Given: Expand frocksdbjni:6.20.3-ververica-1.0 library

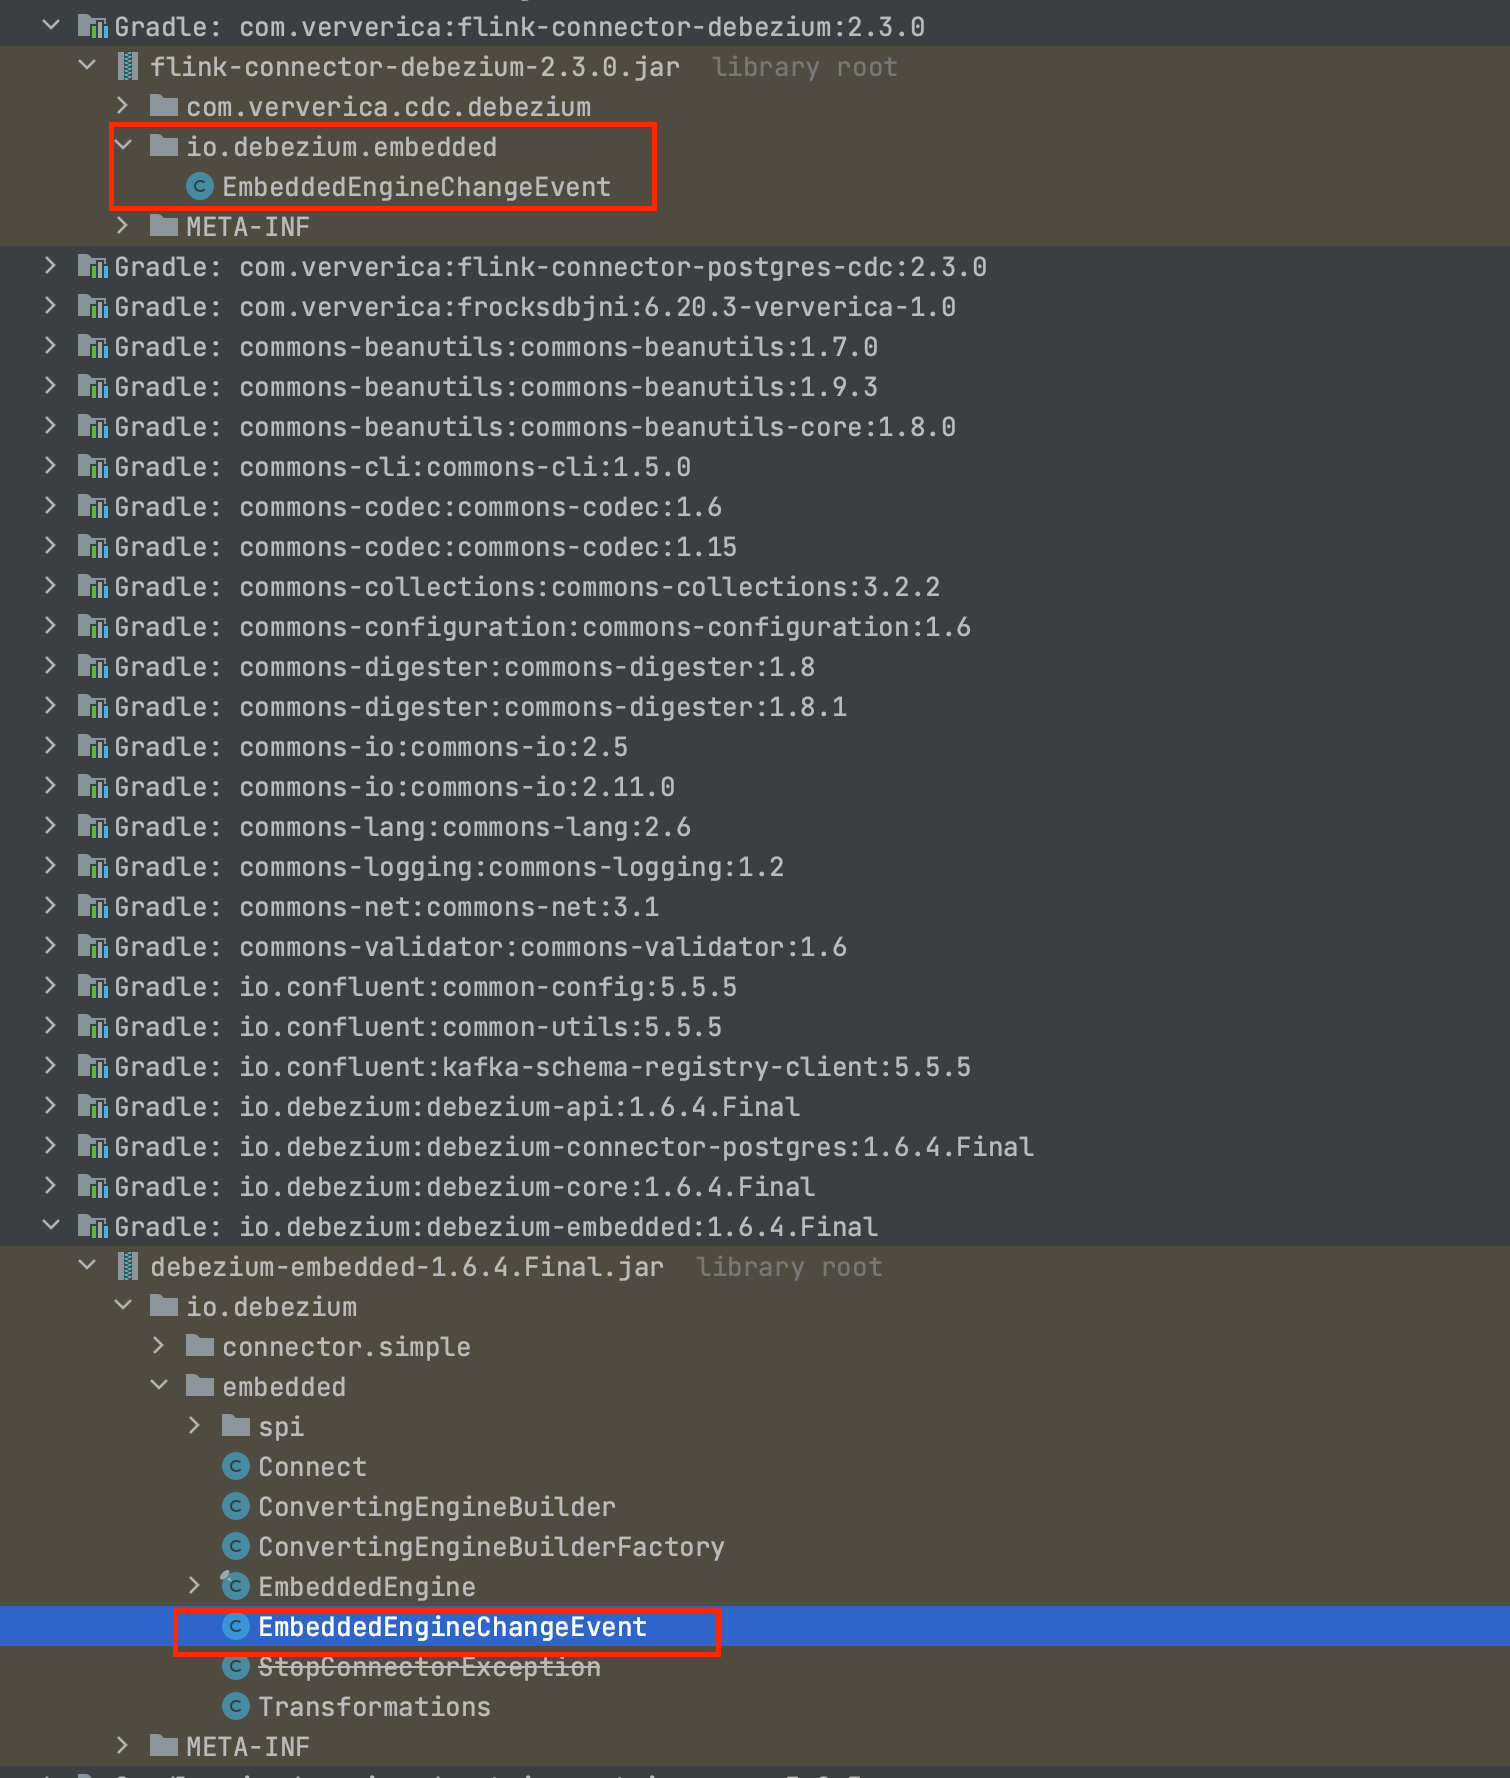Looking at the screenshot, I should point(51,306).
